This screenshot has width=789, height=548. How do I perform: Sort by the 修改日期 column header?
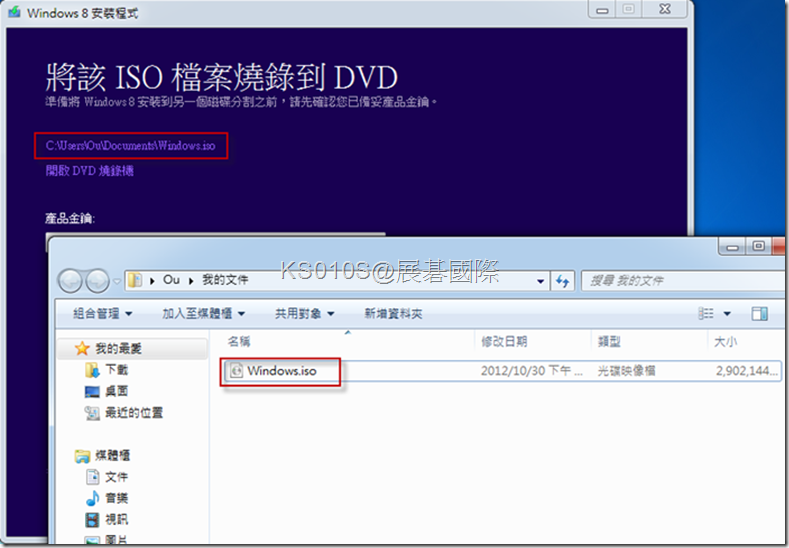504,342
